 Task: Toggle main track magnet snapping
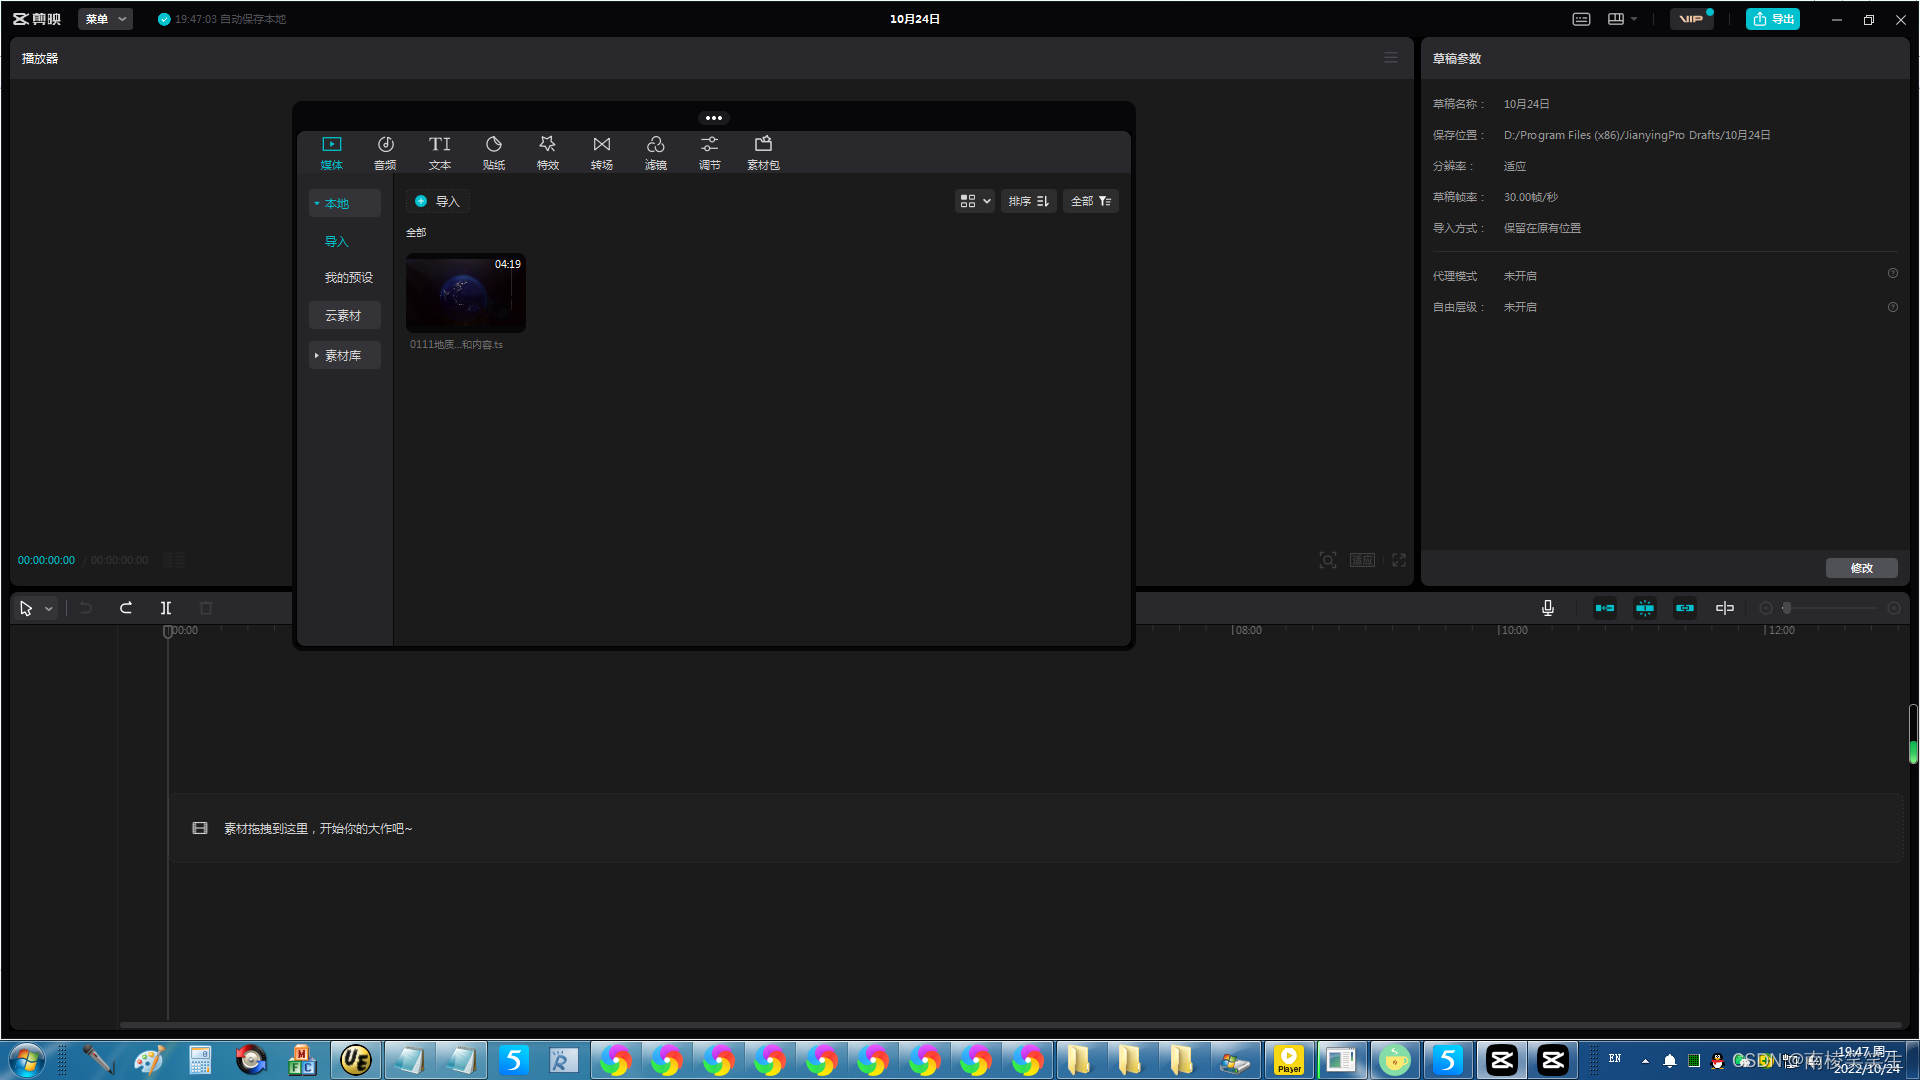(1604, 608)
